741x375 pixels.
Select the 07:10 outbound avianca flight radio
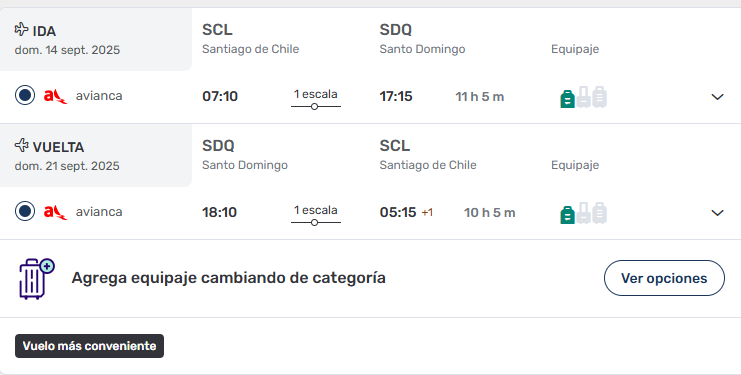[25, 95]
